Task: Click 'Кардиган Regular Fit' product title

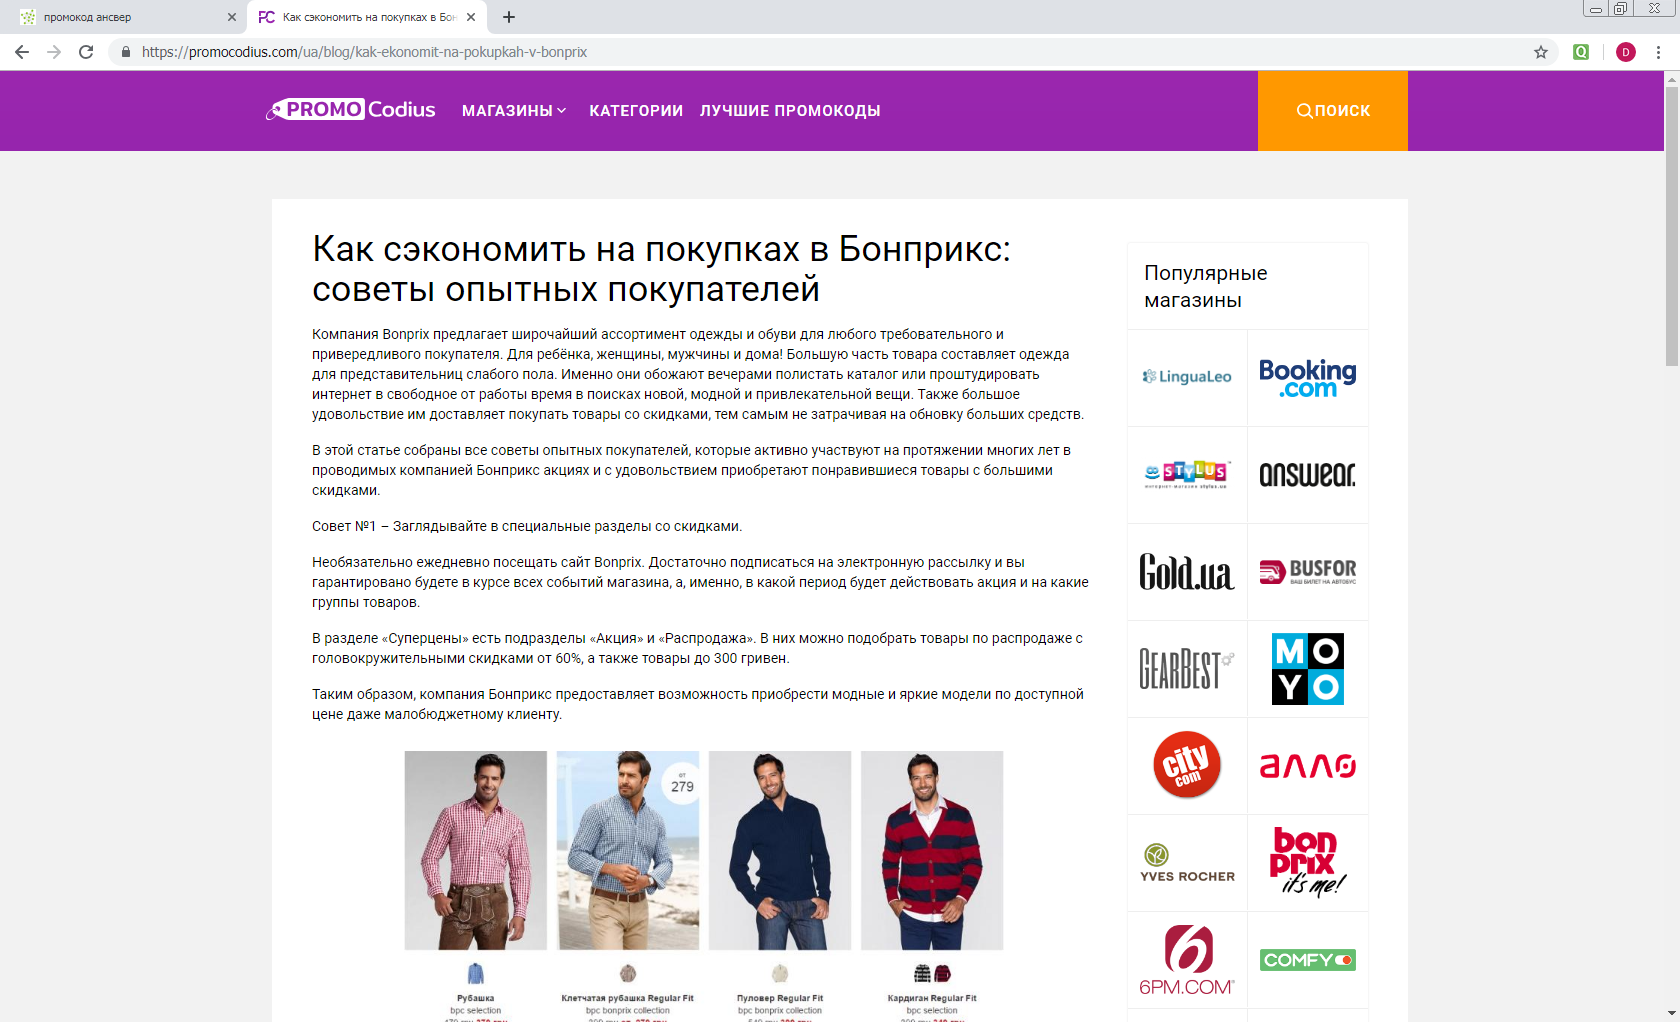Action: tap(932, 998)
